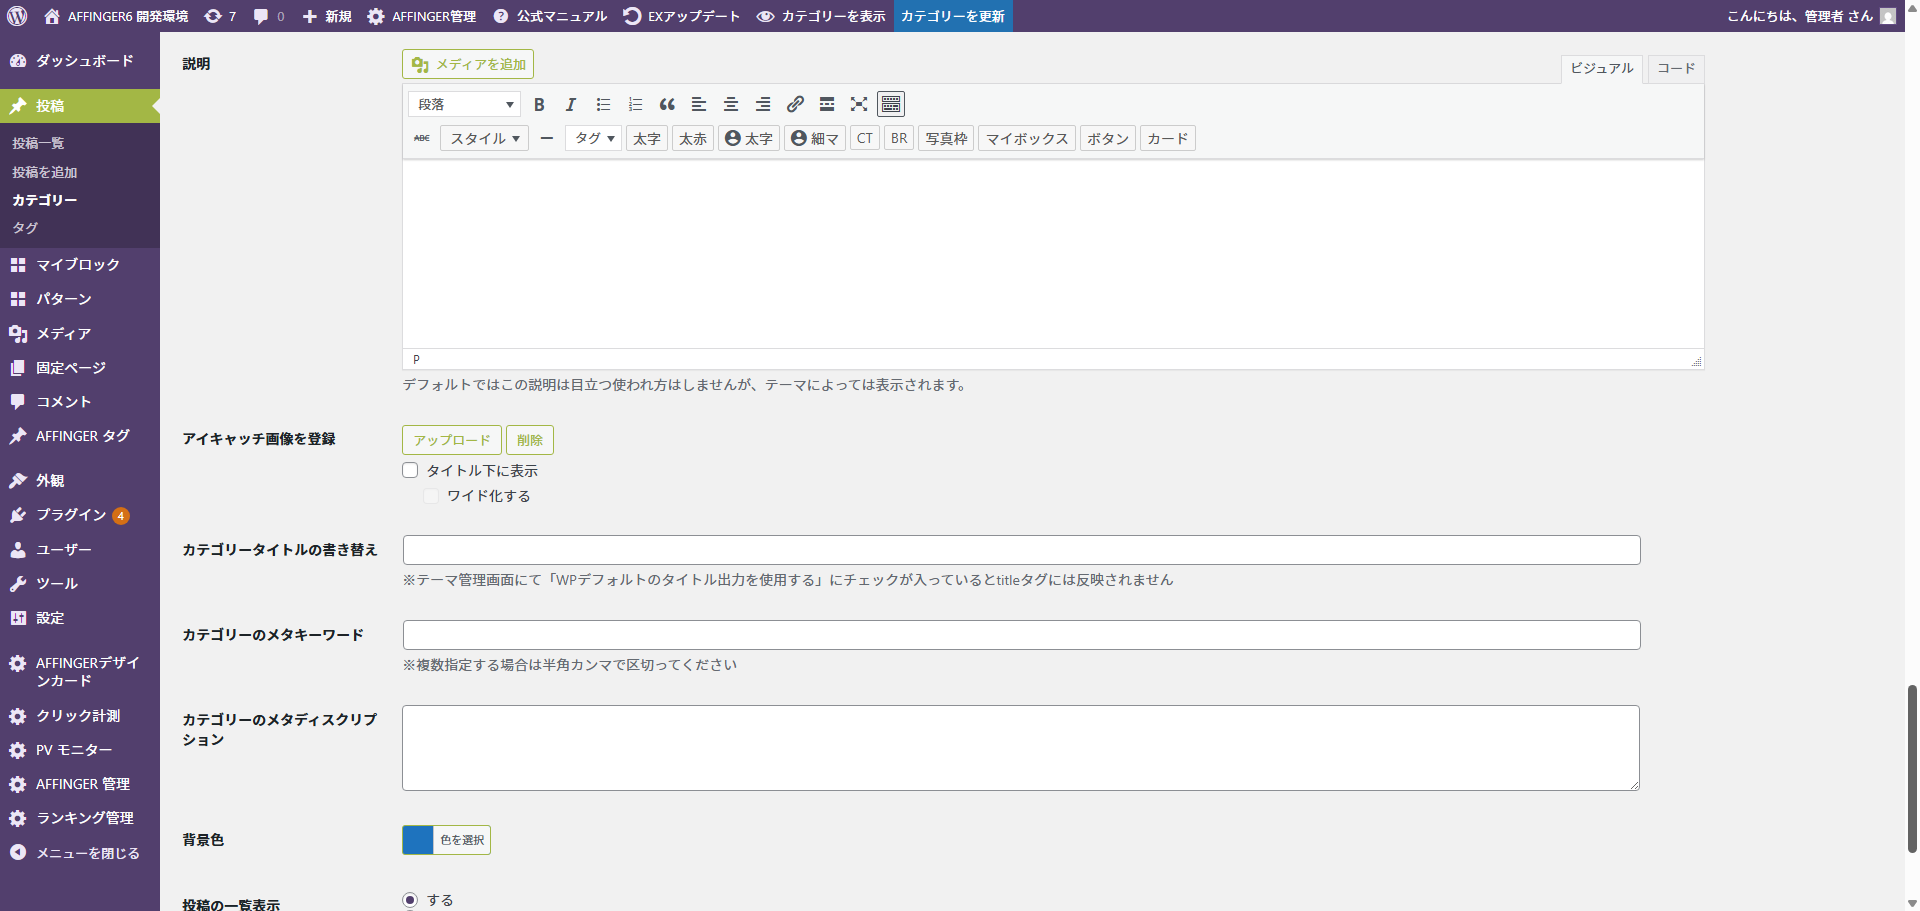Switch to the コード editor tab

coord(1676,68)
